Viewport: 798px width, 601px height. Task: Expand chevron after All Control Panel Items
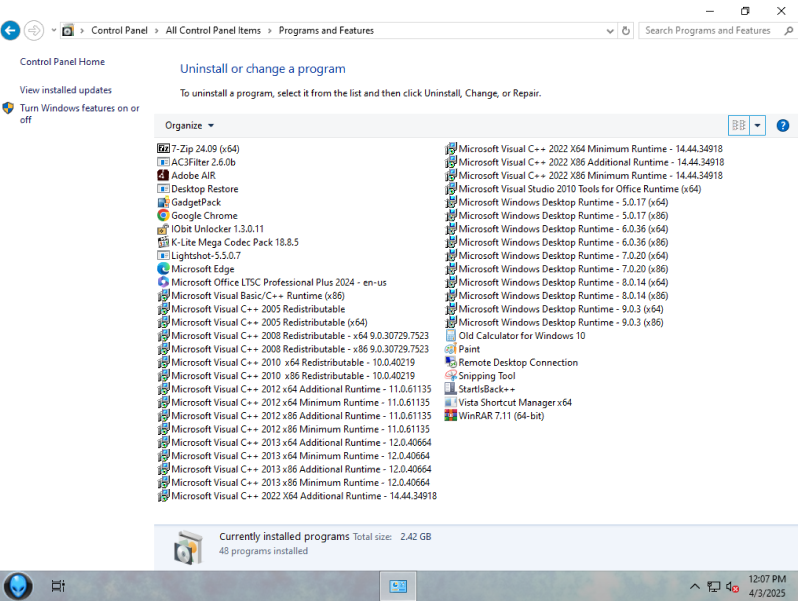[x=270, y=31]
